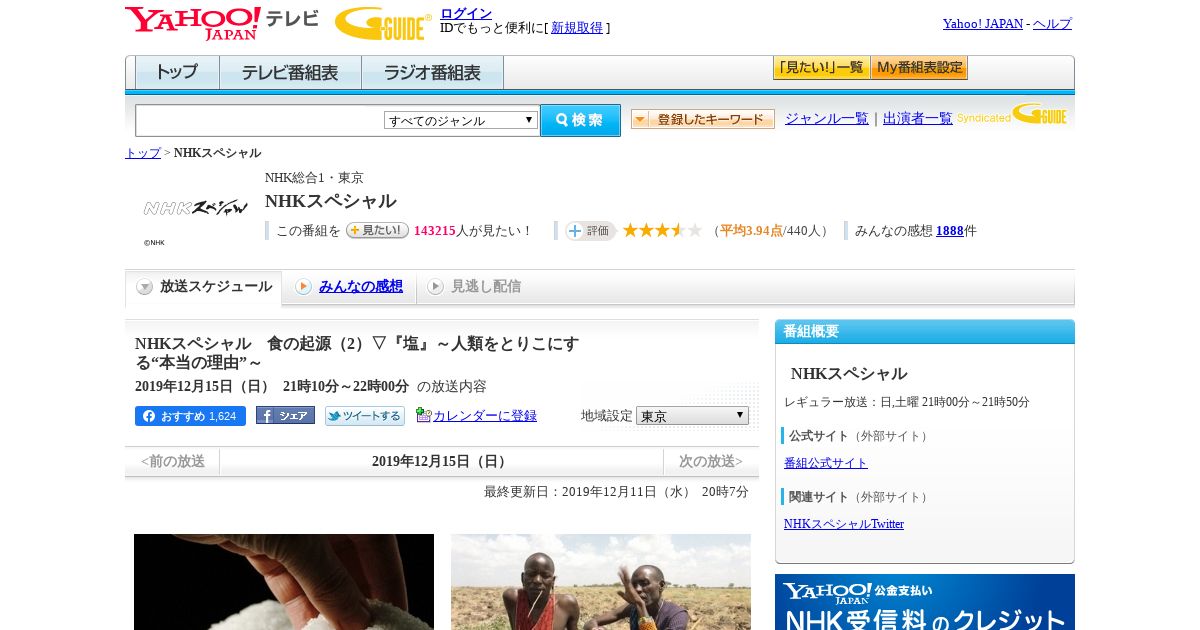Image resolution: width=1200 pixels, height=630 pixels.
Task: Open 出演者一覧 link
Action: (917, 119)
